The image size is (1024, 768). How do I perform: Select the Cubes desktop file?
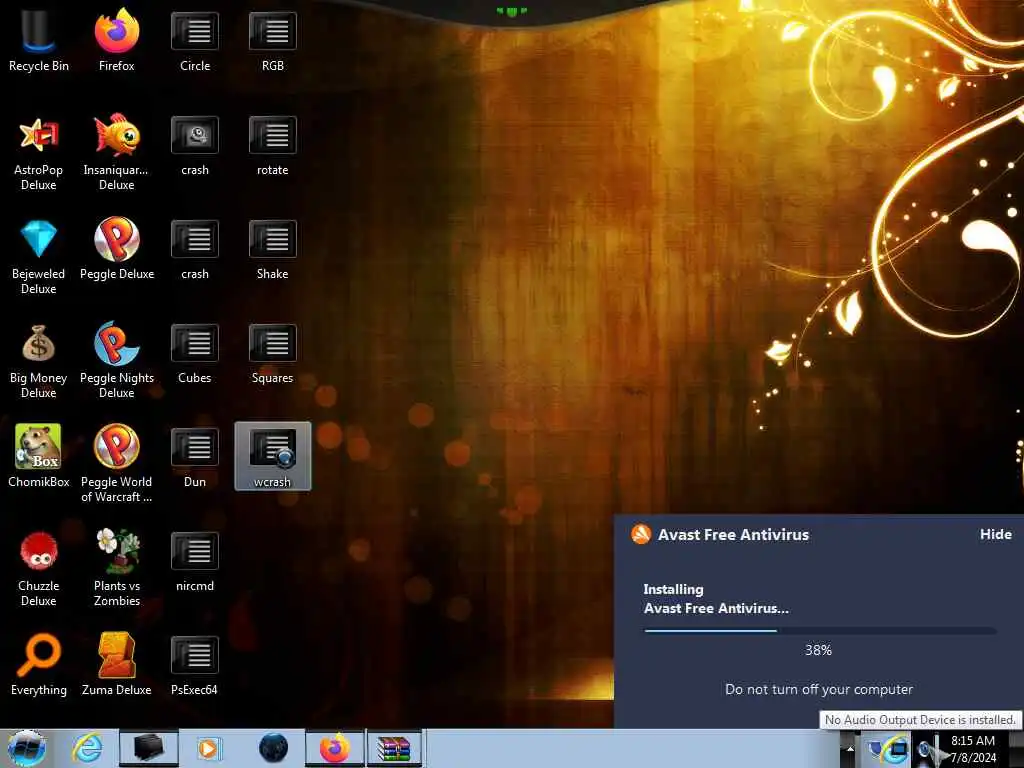(x=195, y=353)
